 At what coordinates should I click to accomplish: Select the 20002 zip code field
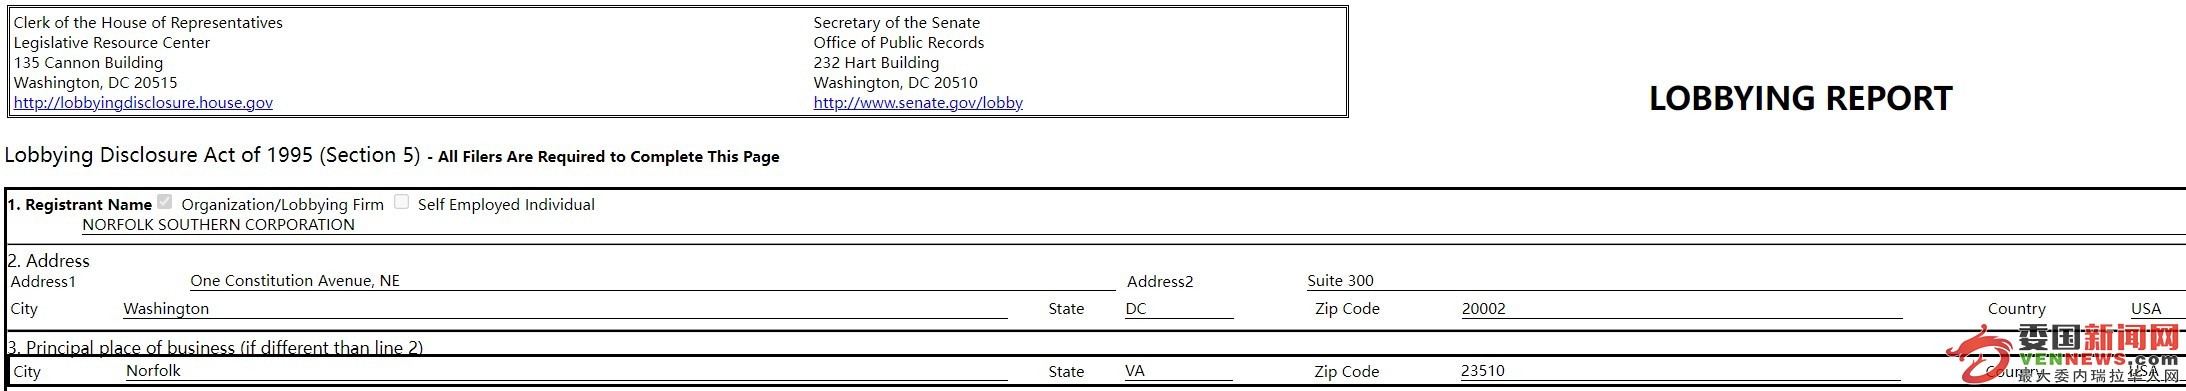pos(1681,309)
